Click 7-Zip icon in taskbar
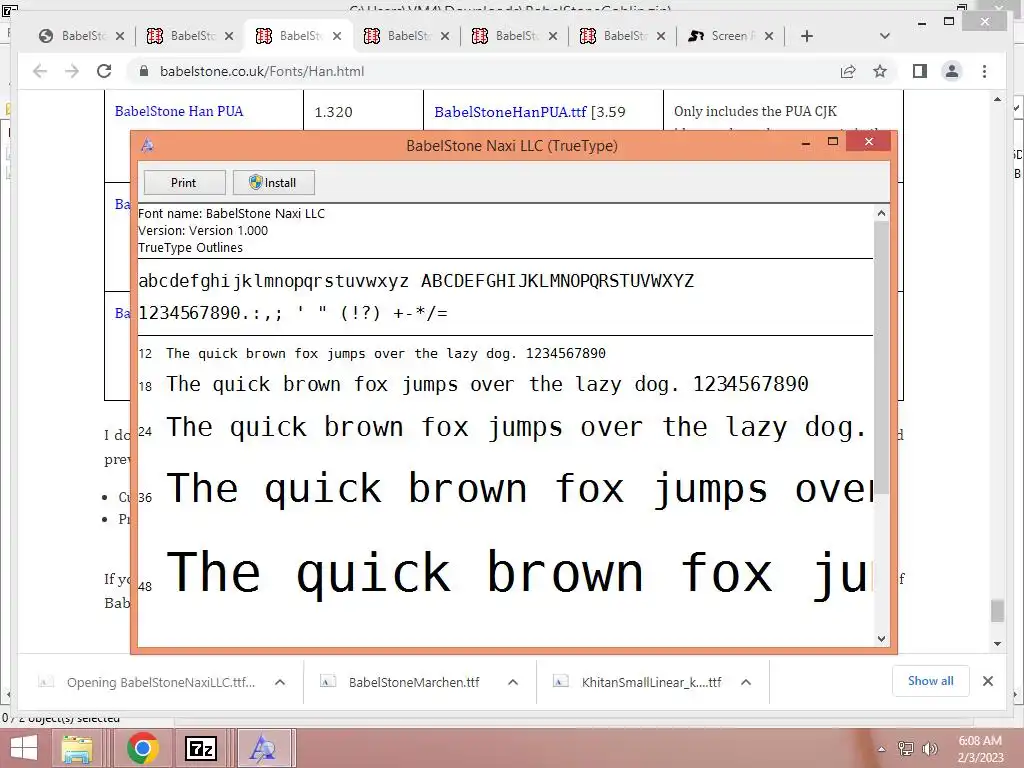Image resolution: width=1024 pixels, height=768 pixels. click(201, 748)
